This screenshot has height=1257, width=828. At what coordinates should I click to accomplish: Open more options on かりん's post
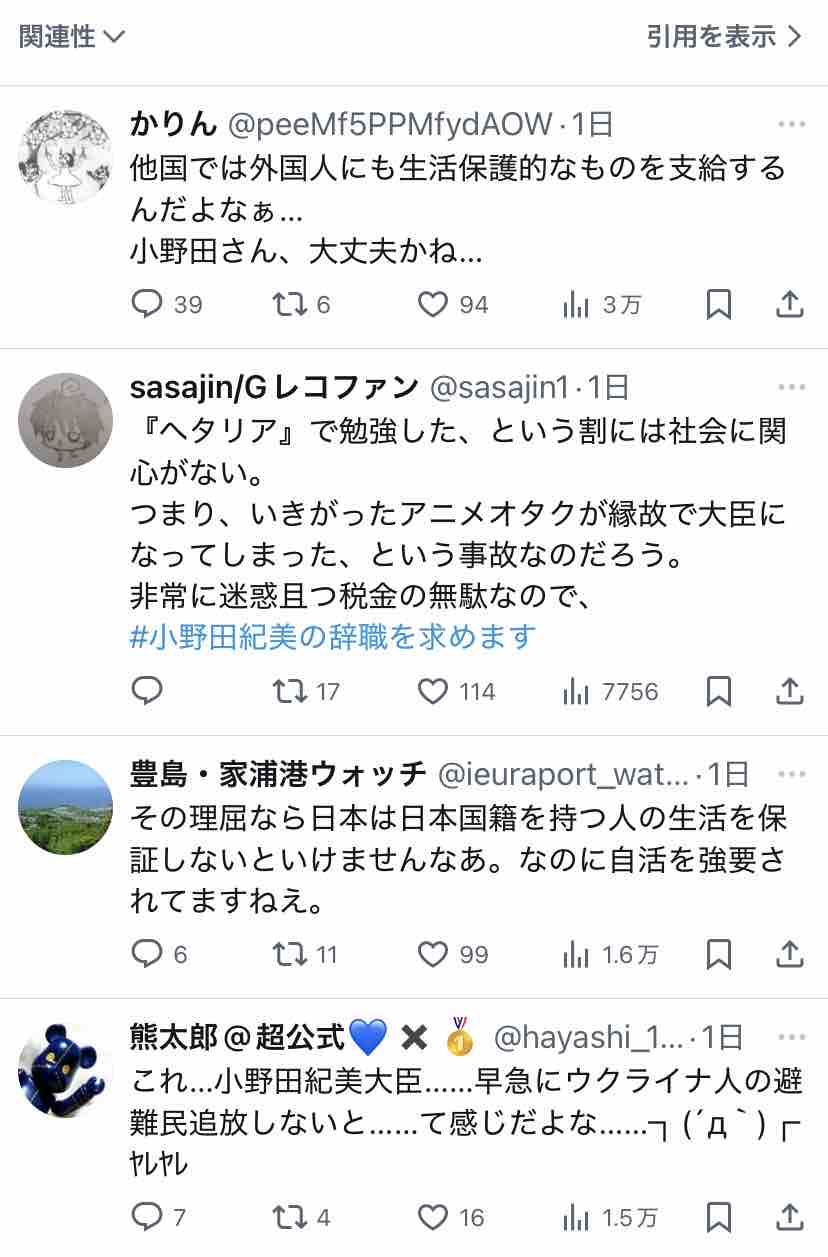coord(791,124)
